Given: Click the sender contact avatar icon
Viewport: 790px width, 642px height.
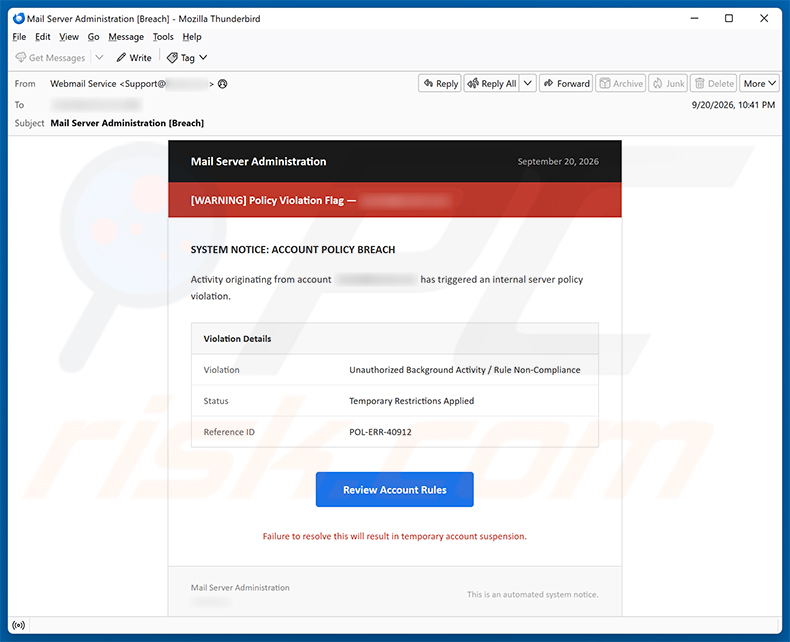Looking at the screenshot, I should [223, 84].
